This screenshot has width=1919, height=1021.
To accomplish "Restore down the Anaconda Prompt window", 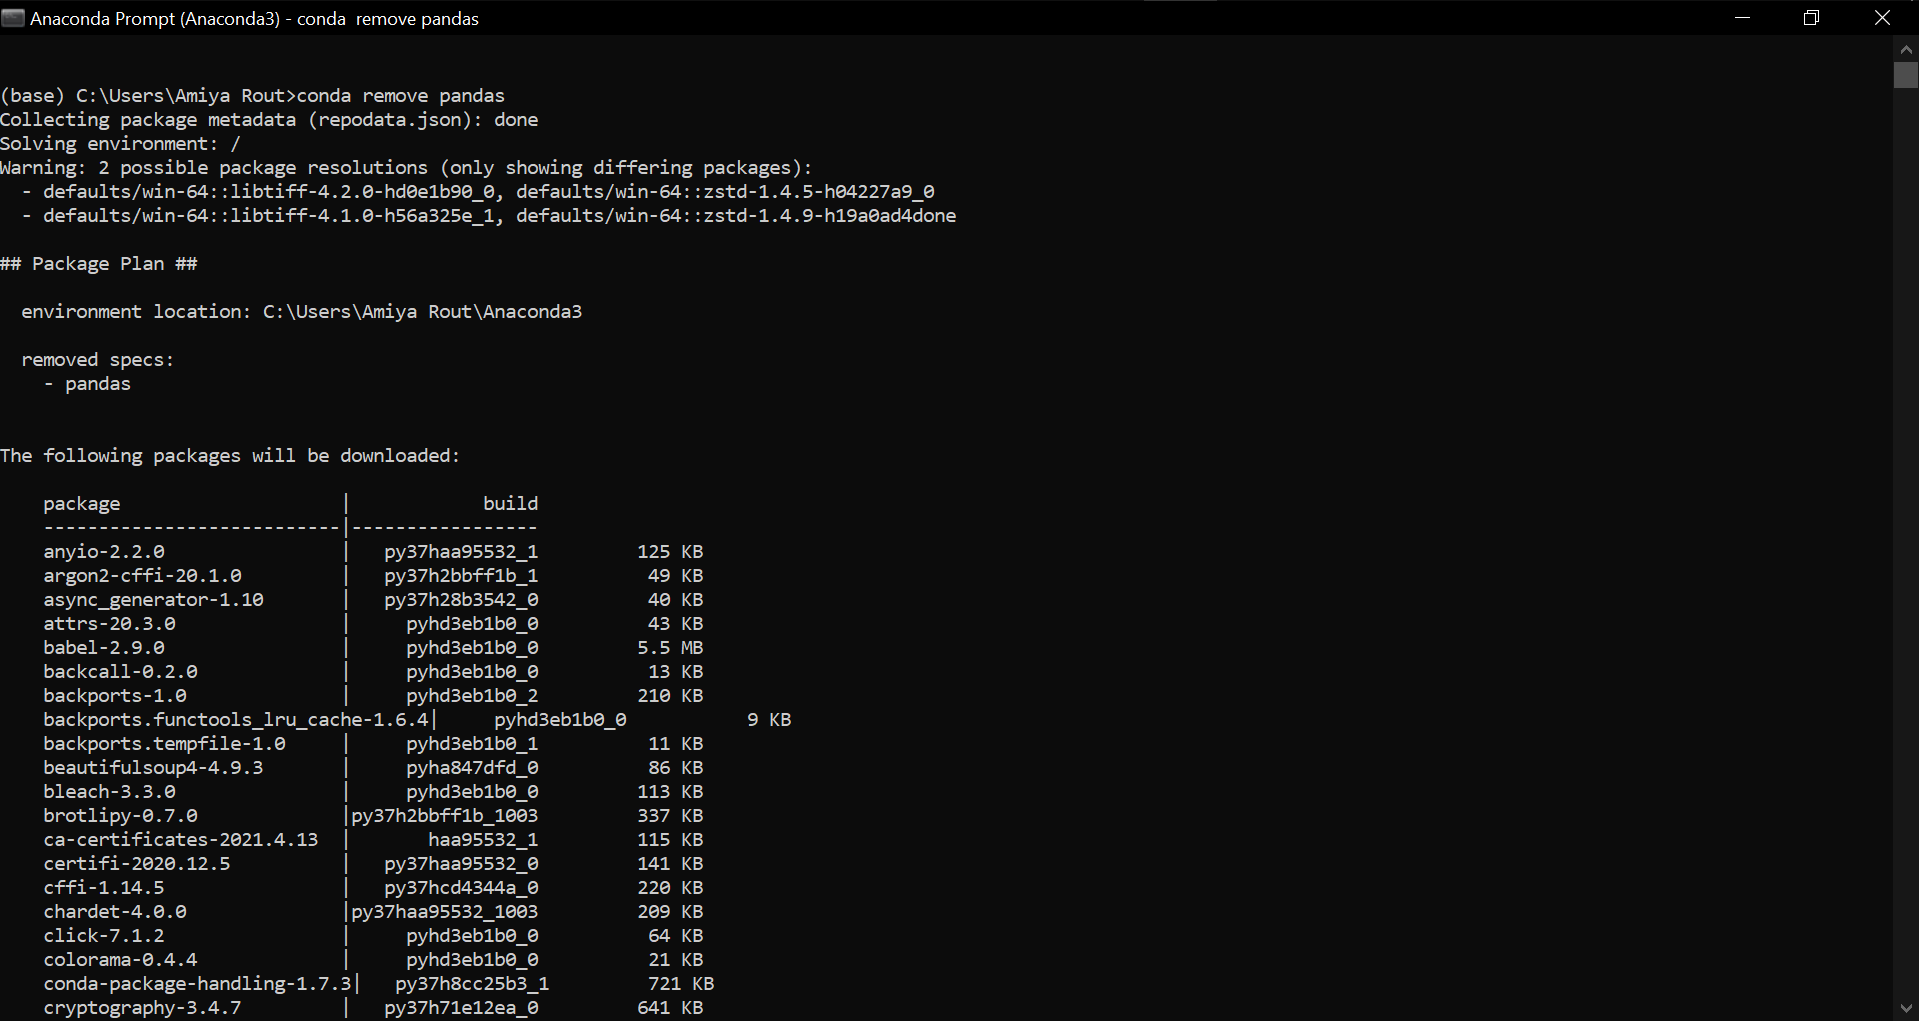I will tap(1811, 18).
